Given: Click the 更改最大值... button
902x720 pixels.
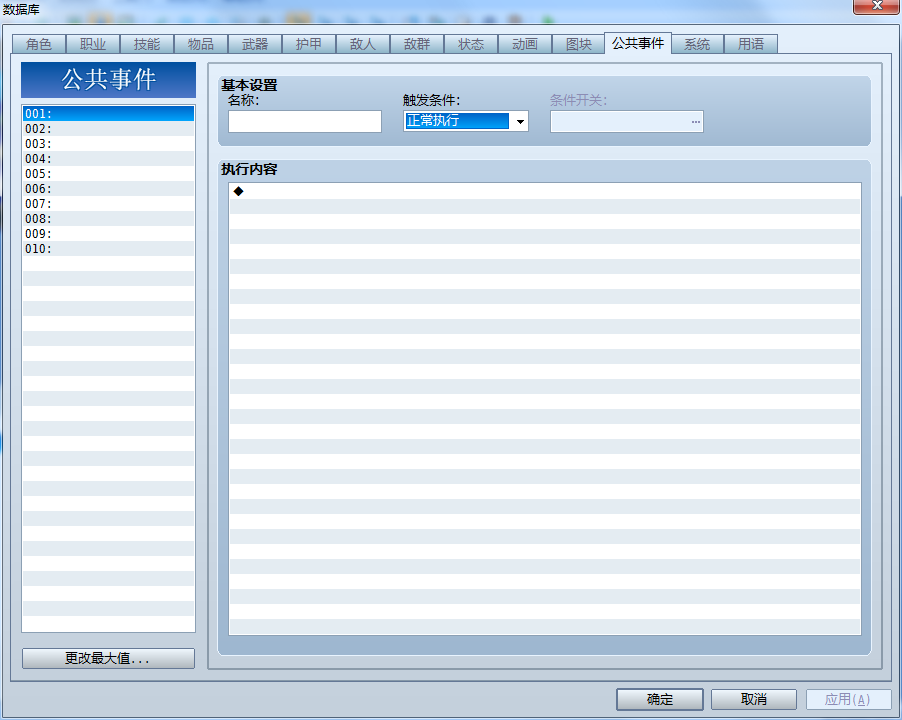Looking at the screenshot, I should tap(108, 658).
